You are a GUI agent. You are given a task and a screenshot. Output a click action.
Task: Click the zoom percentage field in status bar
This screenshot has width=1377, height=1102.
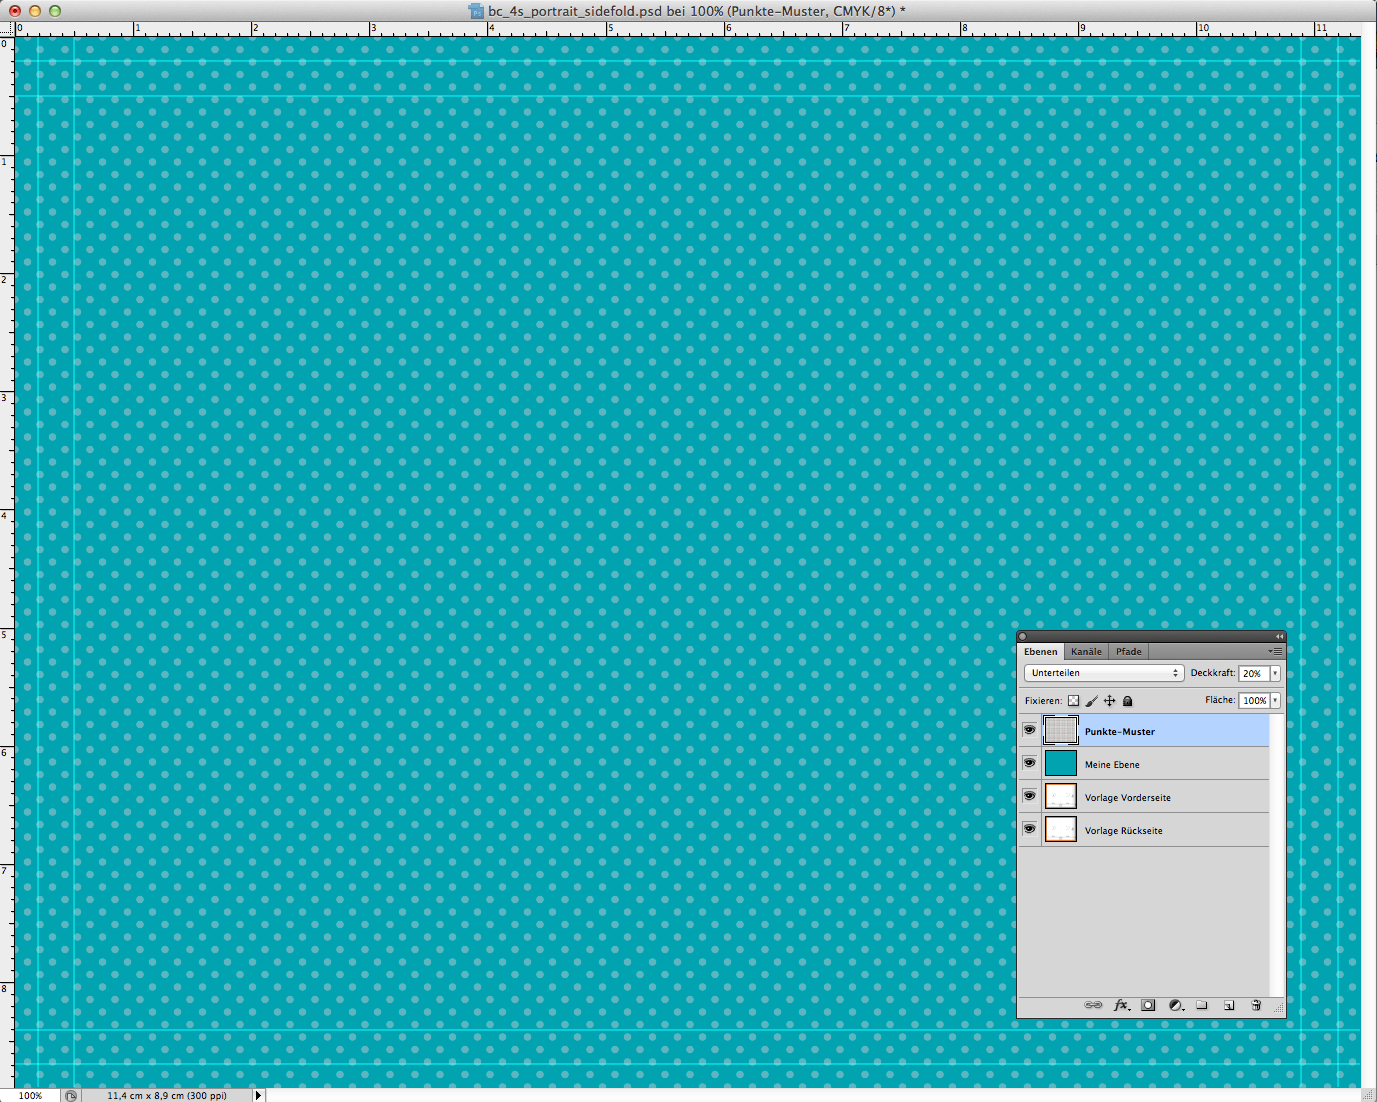[x=31, y=1095]
